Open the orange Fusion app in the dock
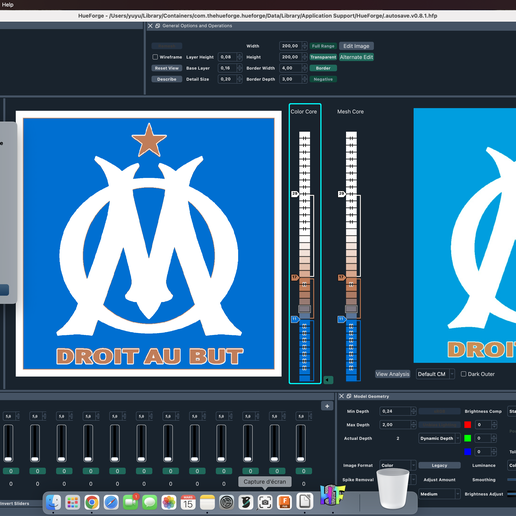The width and height of the screenshot is (516, 516). point(284,502)
